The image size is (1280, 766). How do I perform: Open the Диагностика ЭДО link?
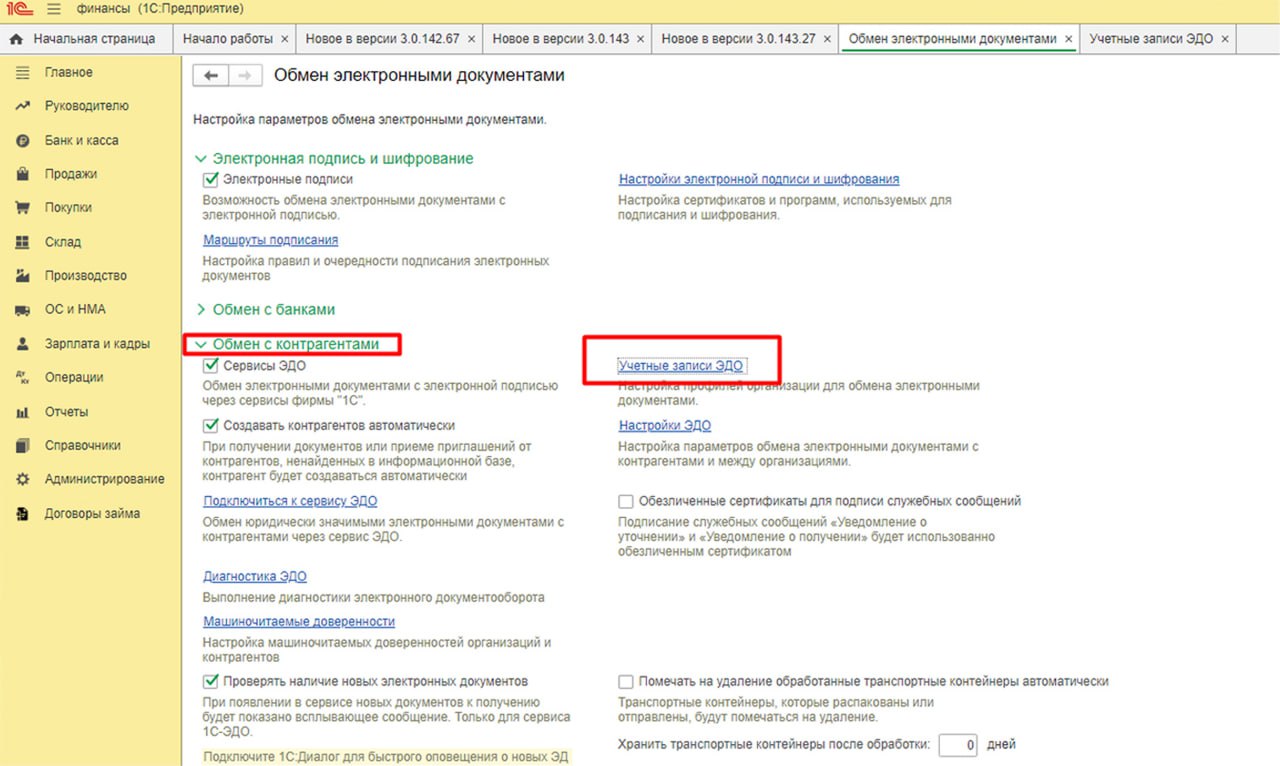tap(255, 576)
